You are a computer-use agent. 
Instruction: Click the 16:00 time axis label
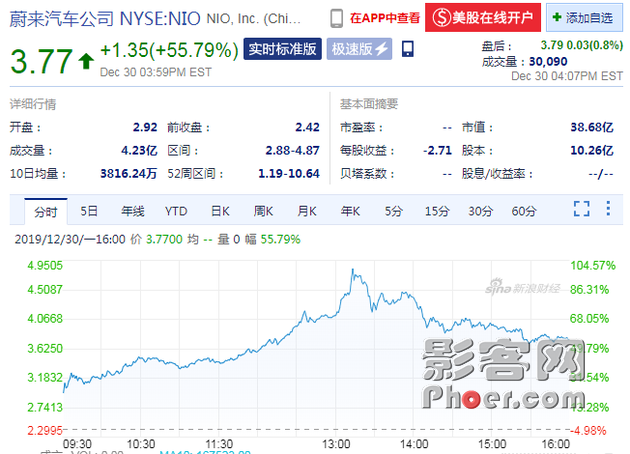(x=555, y=444)
